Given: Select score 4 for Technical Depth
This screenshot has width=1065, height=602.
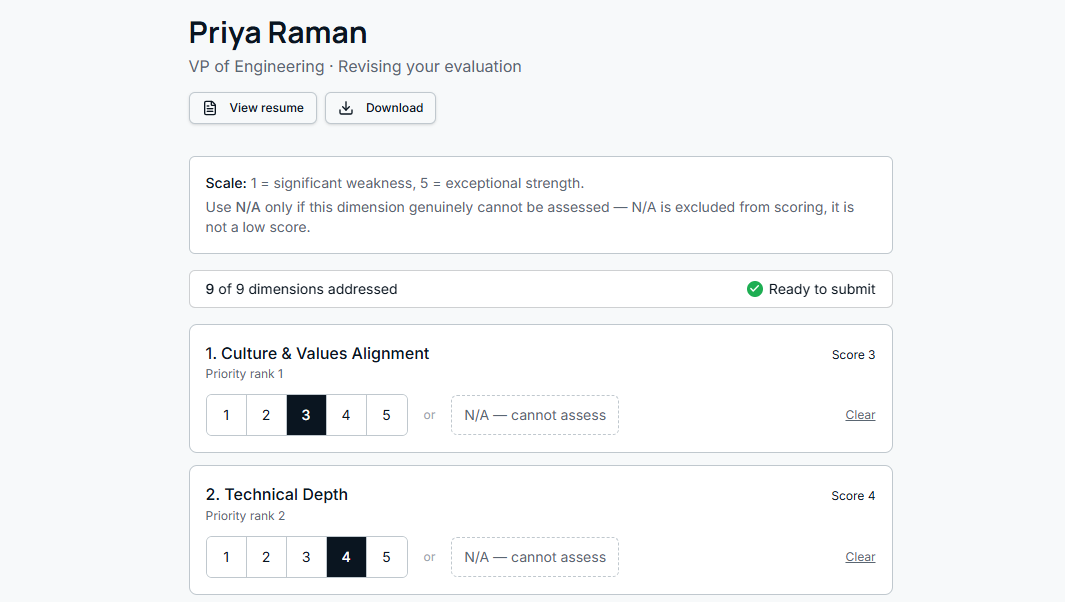Looking at the screenshot, I should pos(346,557).
